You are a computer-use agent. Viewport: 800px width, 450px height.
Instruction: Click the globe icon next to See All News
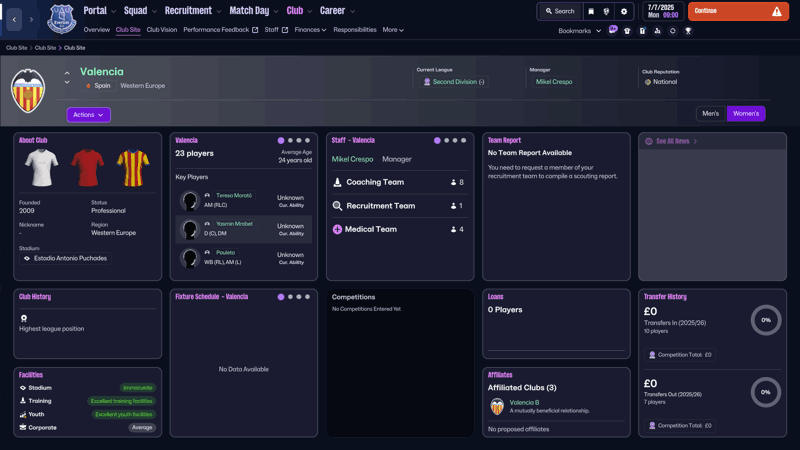click(x=648, y=141)
